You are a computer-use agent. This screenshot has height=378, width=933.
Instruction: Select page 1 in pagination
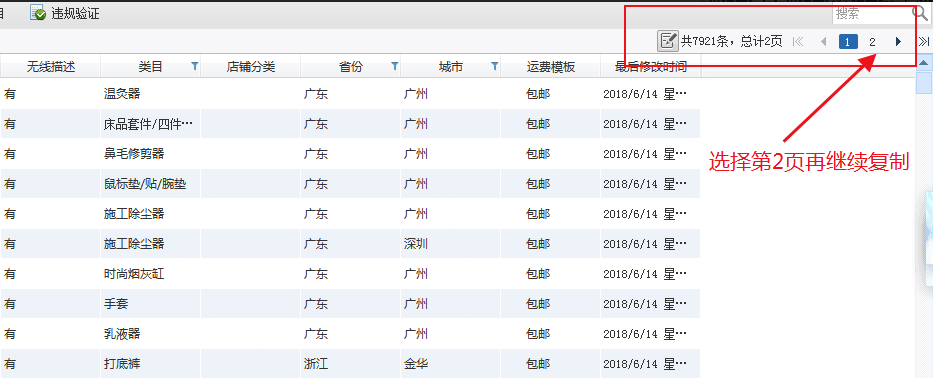coord(849,42)
